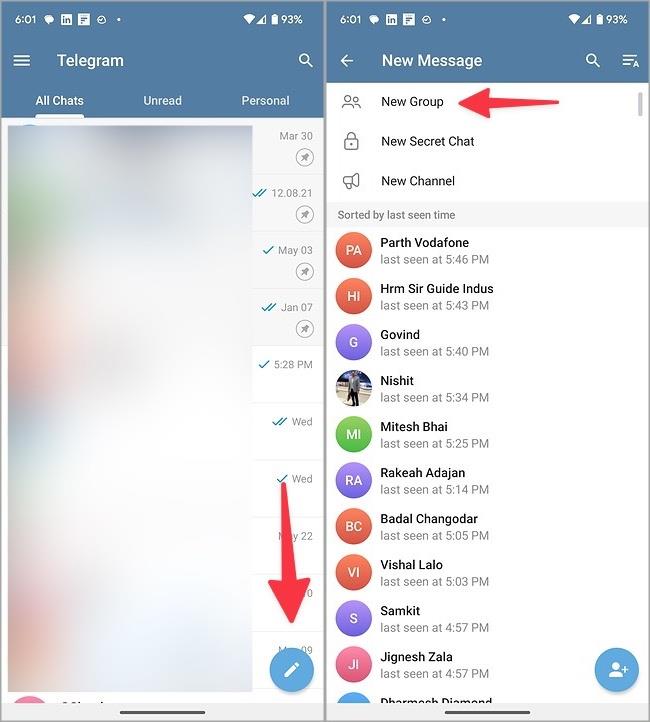This screenshot has height=722, width=650.
Task: Tap the search icon in Telegram header
Action: pos(306,60)
